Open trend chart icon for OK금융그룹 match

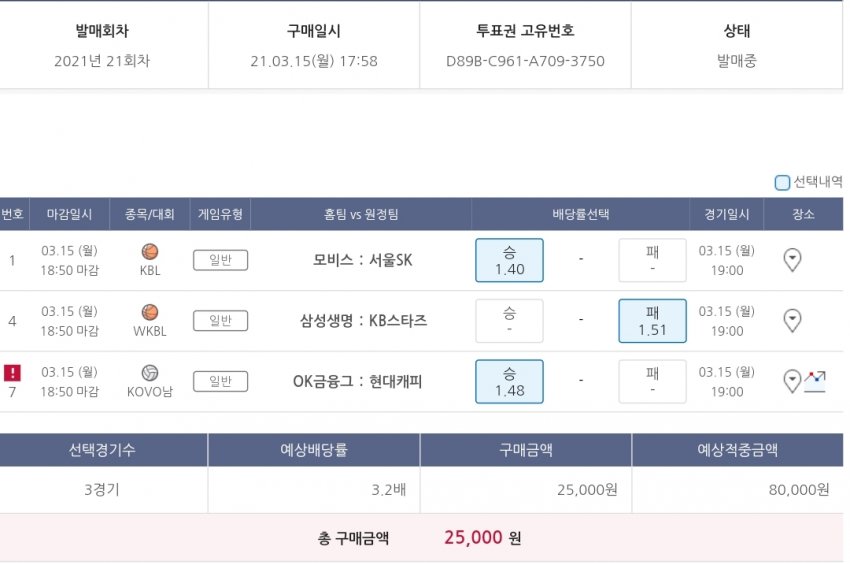[x=816, y=381]
